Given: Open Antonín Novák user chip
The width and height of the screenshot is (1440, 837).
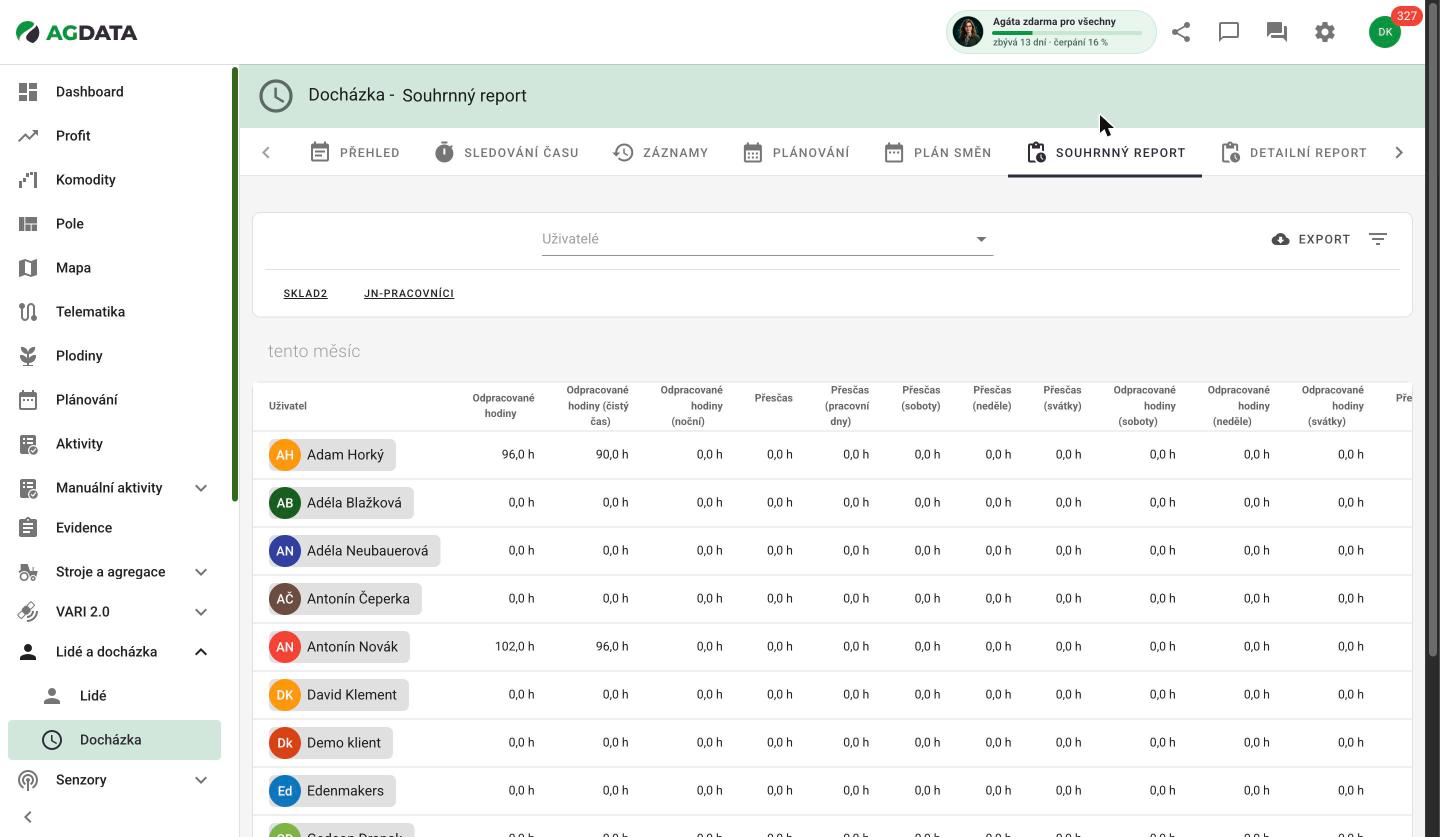Looking at the screenshot, I should click(339, 647).
